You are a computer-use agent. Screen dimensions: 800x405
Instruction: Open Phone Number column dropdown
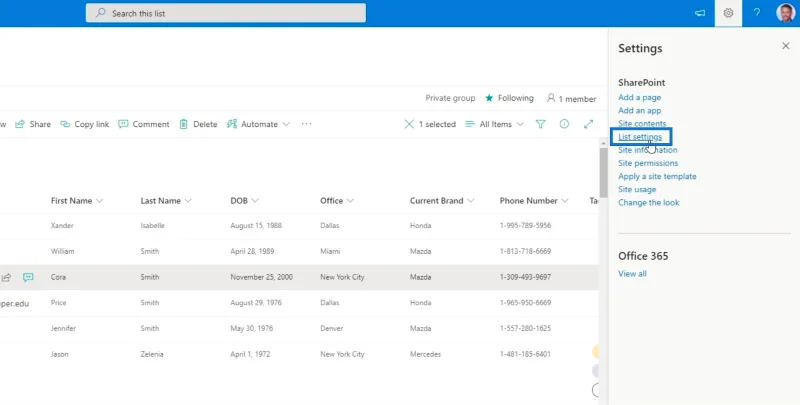[x=565, y=201]
